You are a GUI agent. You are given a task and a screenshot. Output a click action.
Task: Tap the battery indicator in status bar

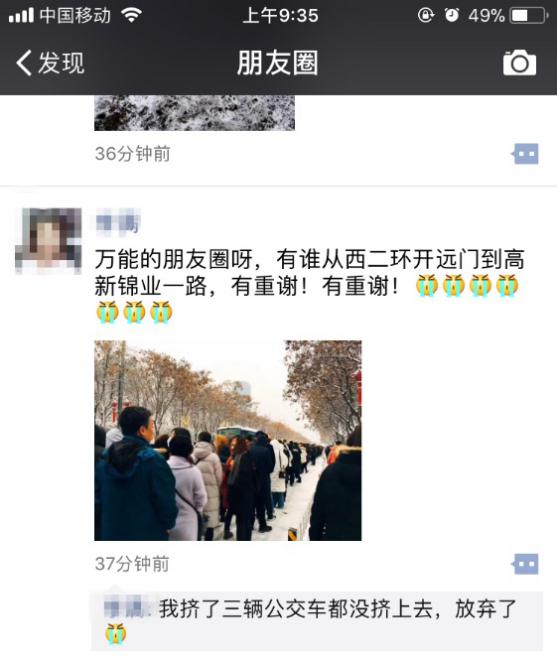click(x=529, y=16)
